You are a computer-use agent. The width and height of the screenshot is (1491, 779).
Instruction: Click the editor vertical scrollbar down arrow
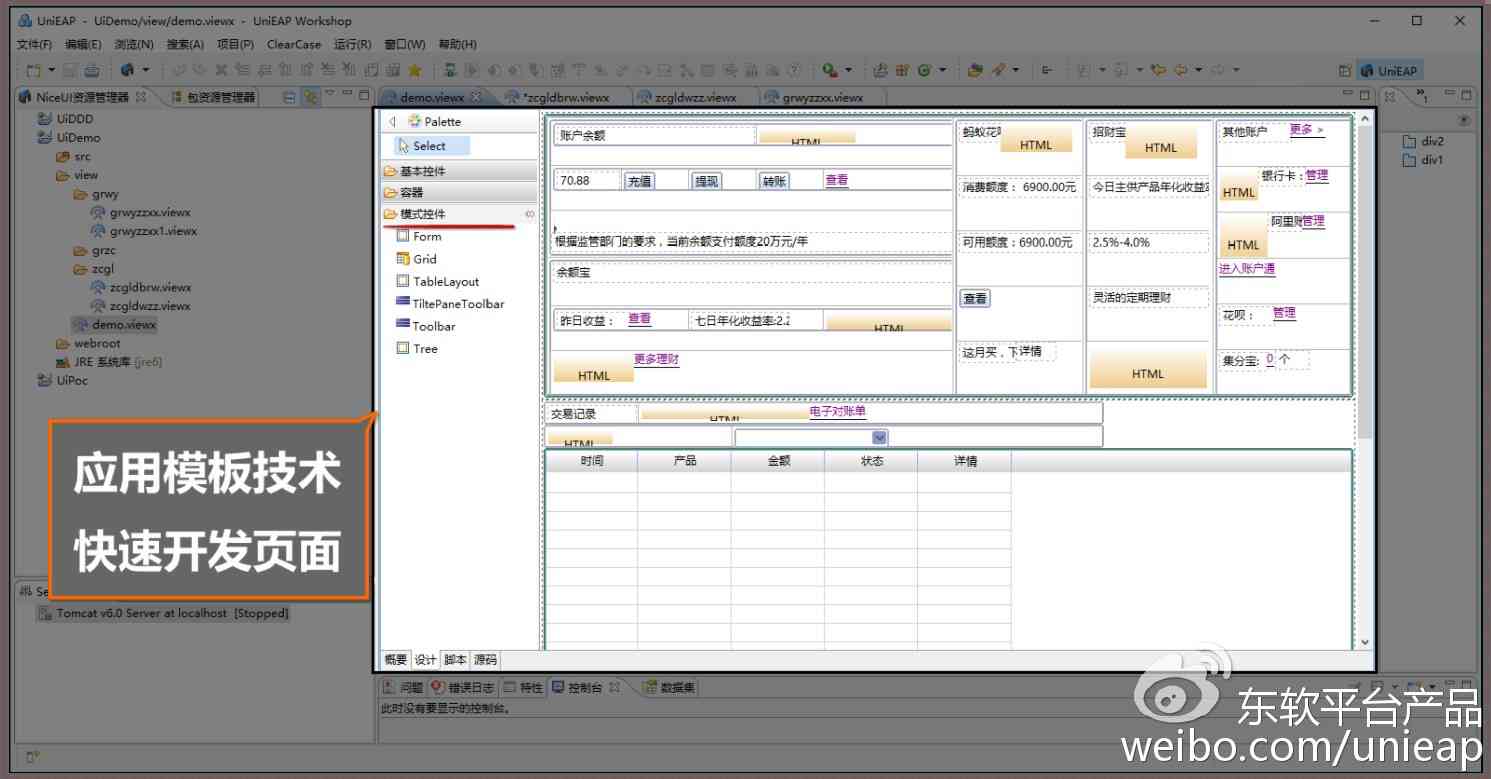pos(1365,643)
